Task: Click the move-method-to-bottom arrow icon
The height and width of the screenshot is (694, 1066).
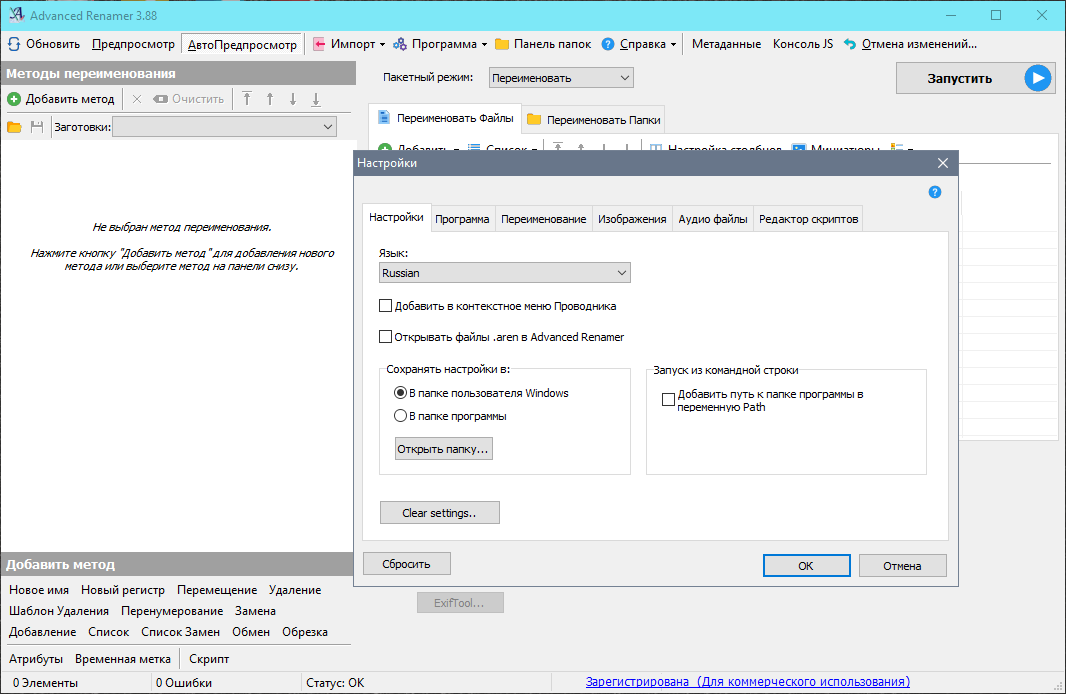Action: 316,99
